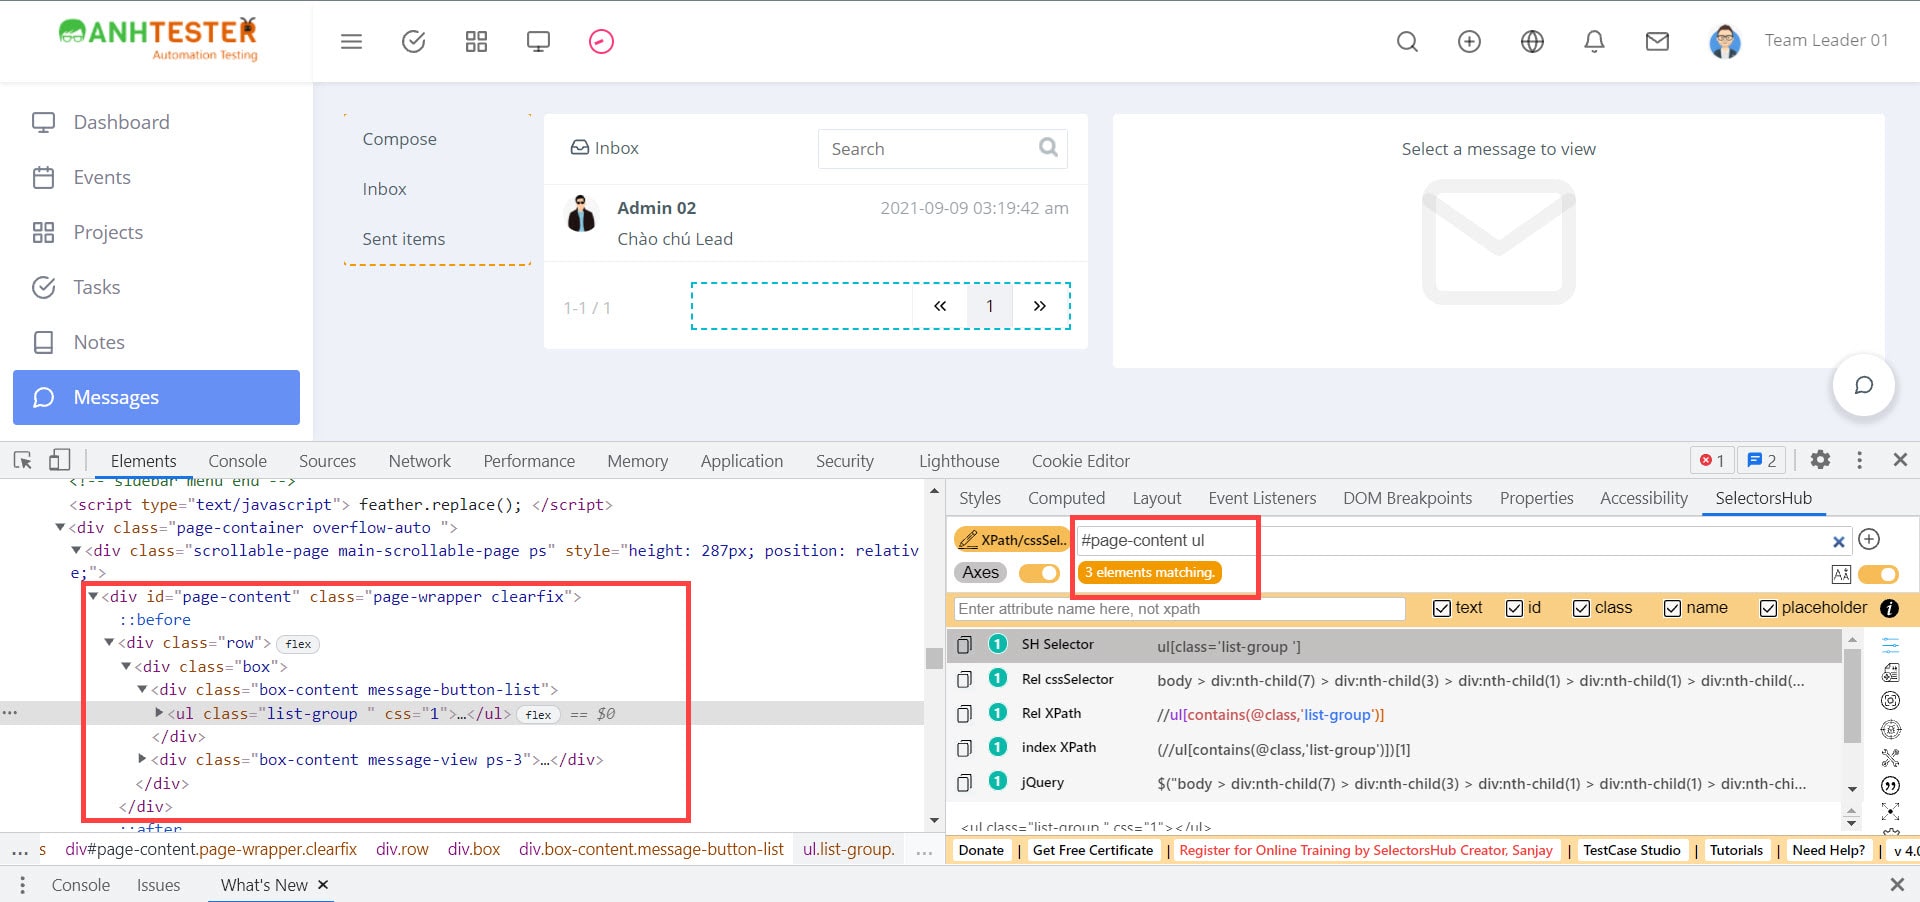The width and height of the screenshot is (1920, 902).
Task: Click the XPath/cssSel.. edit button
Action: pos(1012,540)
